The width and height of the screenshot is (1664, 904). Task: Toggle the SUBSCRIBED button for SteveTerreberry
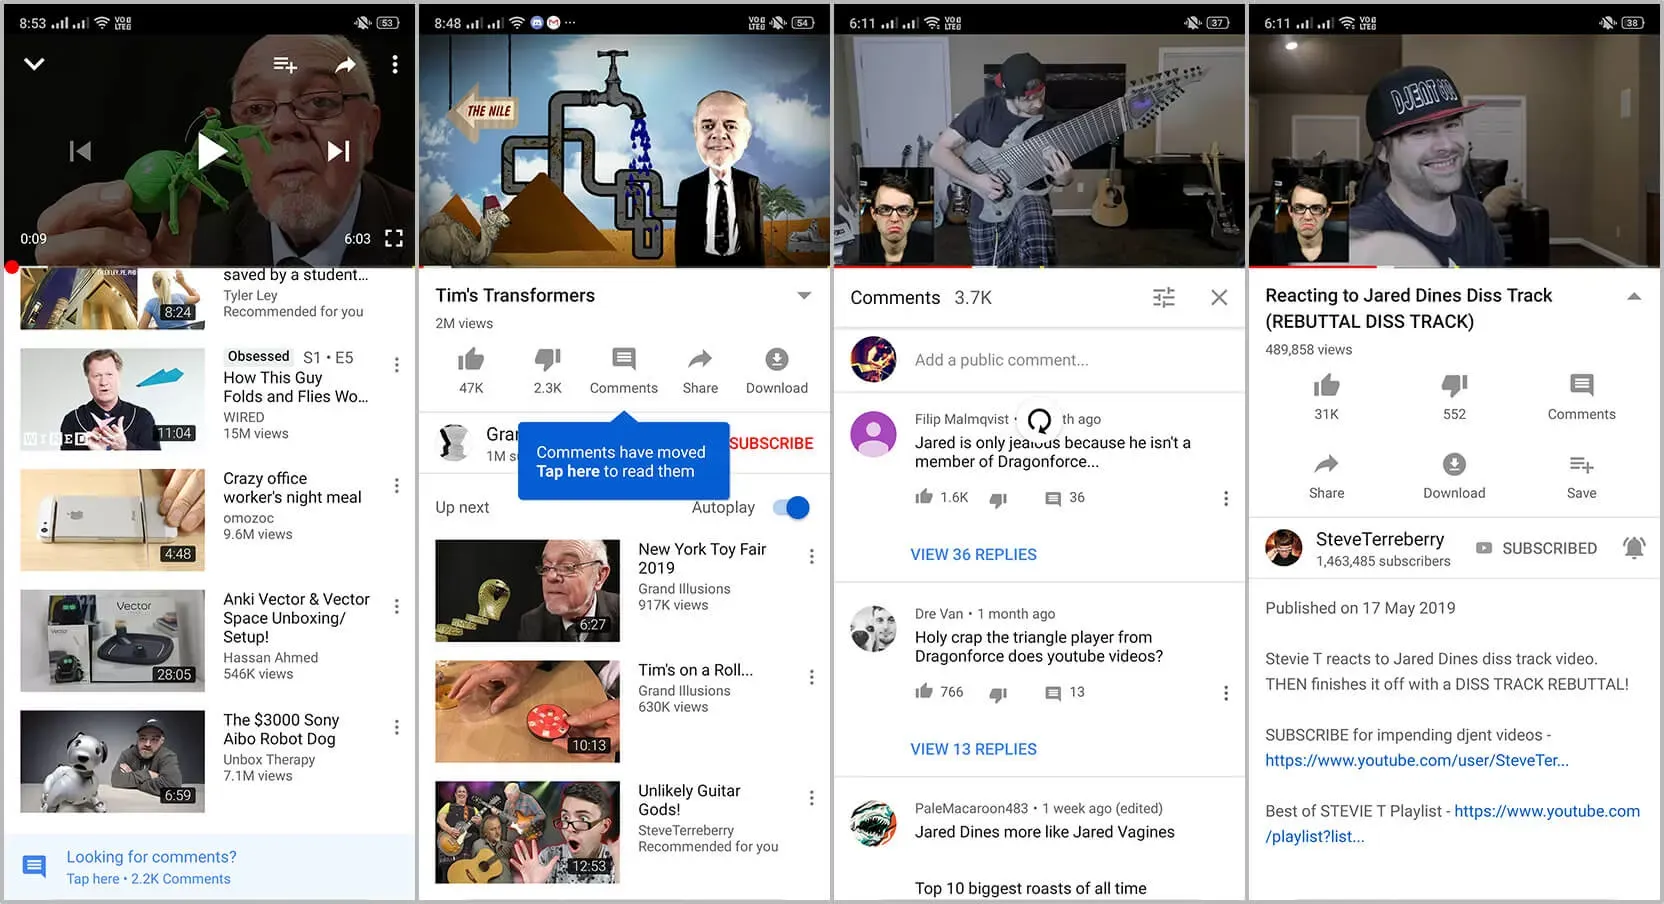pos(1537,548)
